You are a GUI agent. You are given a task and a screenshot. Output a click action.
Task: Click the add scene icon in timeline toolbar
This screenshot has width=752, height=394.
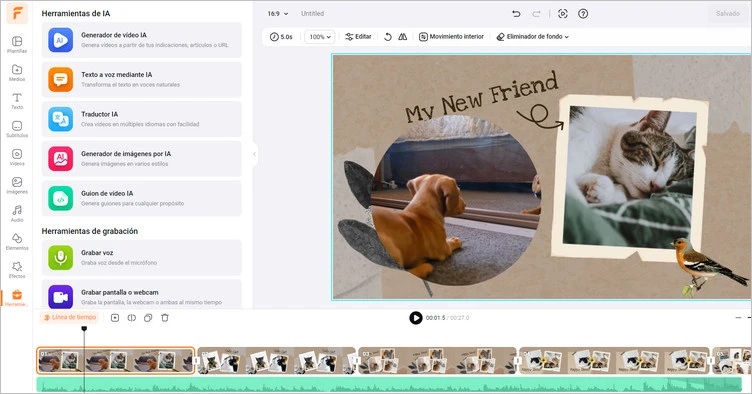click(115, 318)
